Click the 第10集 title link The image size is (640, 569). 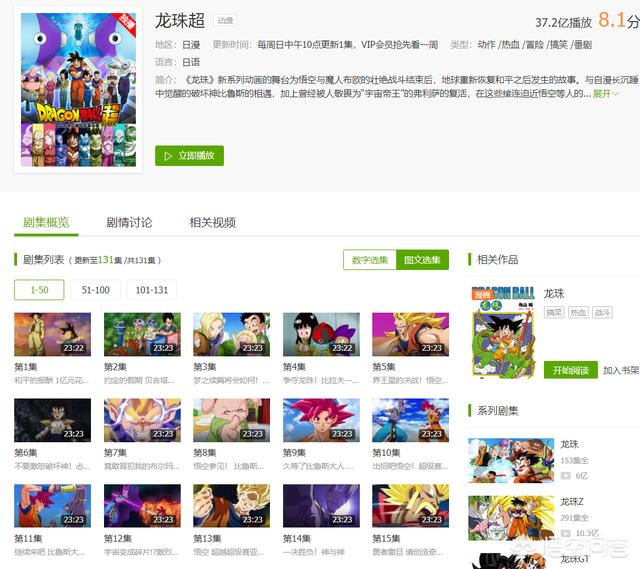[x=386, y=453]
